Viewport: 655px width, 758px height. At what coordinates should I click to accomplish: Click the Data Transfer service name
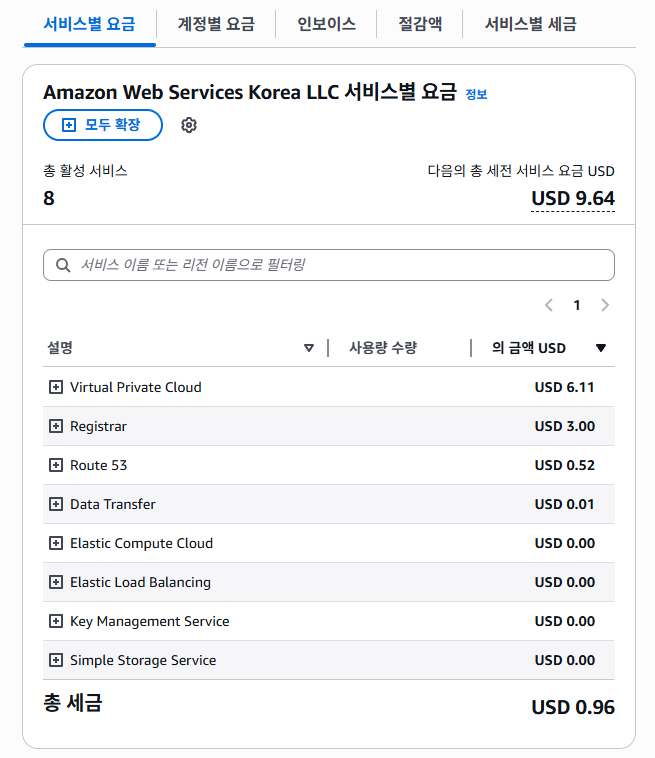(113, 504)
